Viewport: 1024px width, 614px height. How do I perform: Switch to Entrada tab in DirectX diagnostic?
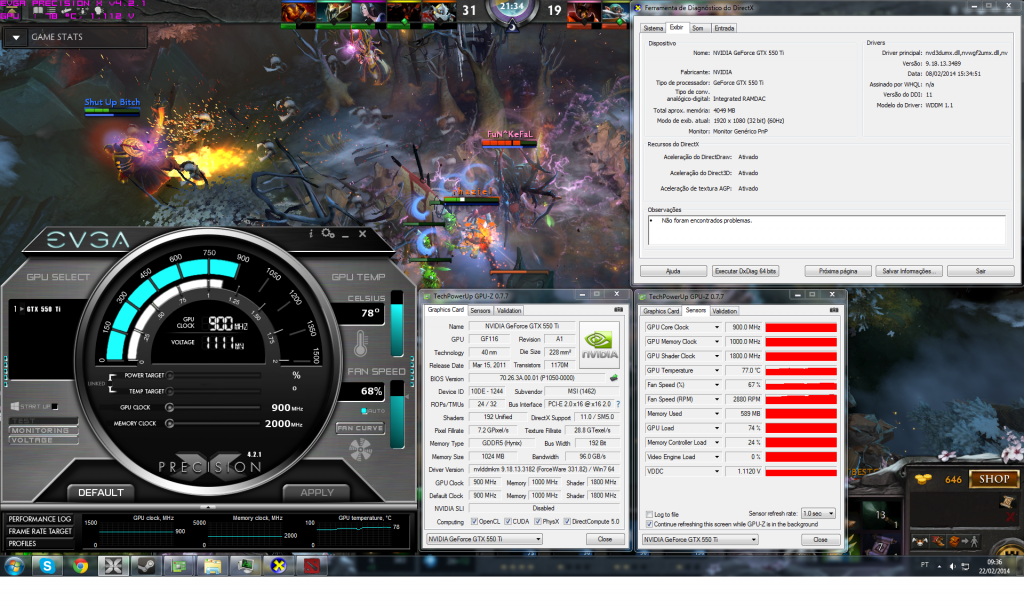pyautogui.click(x=724, y=28)
